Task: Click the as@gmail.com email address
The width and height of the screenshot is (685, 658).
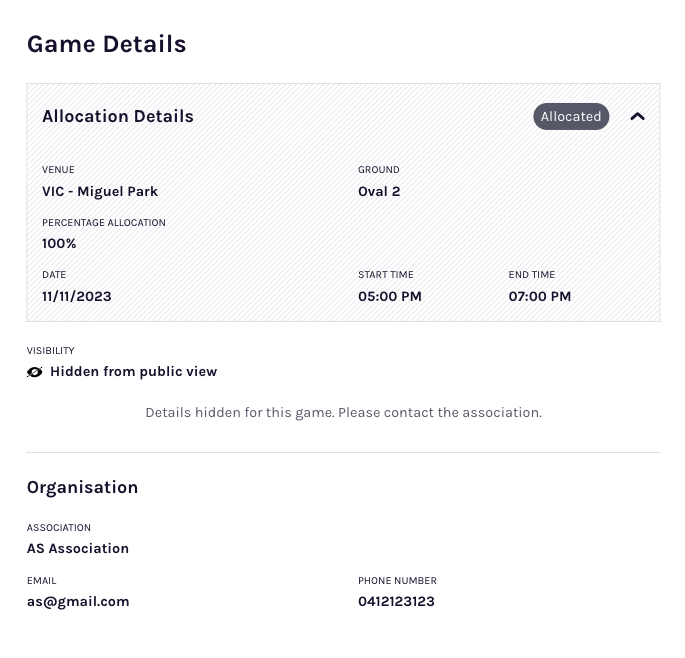Action: coord(78,601)
